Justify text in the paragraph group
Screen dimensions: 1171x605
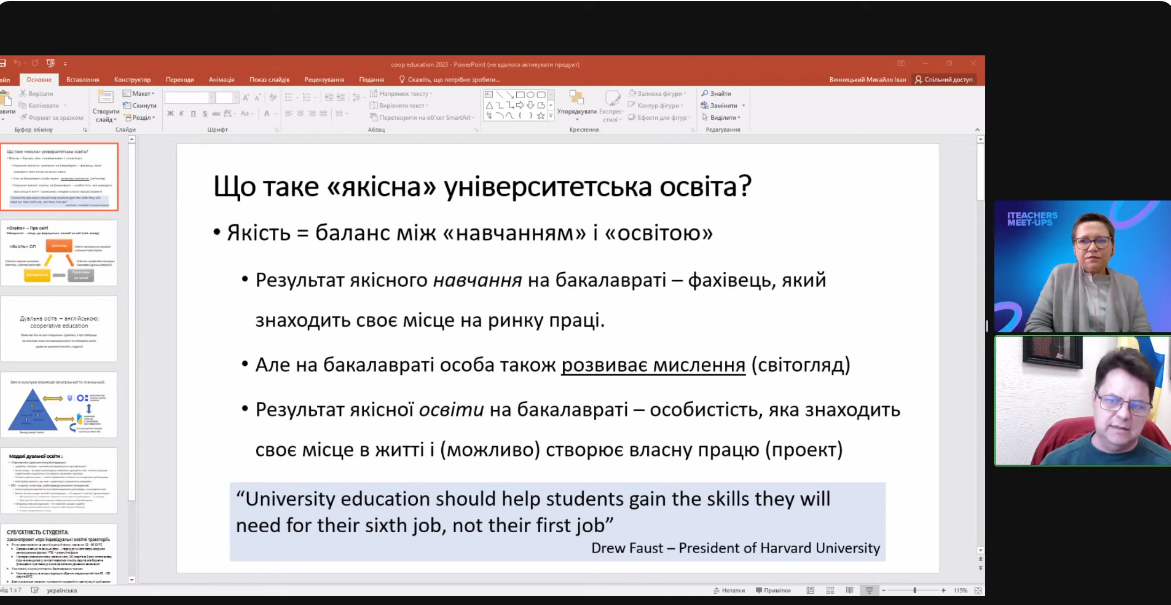(325, 113)
